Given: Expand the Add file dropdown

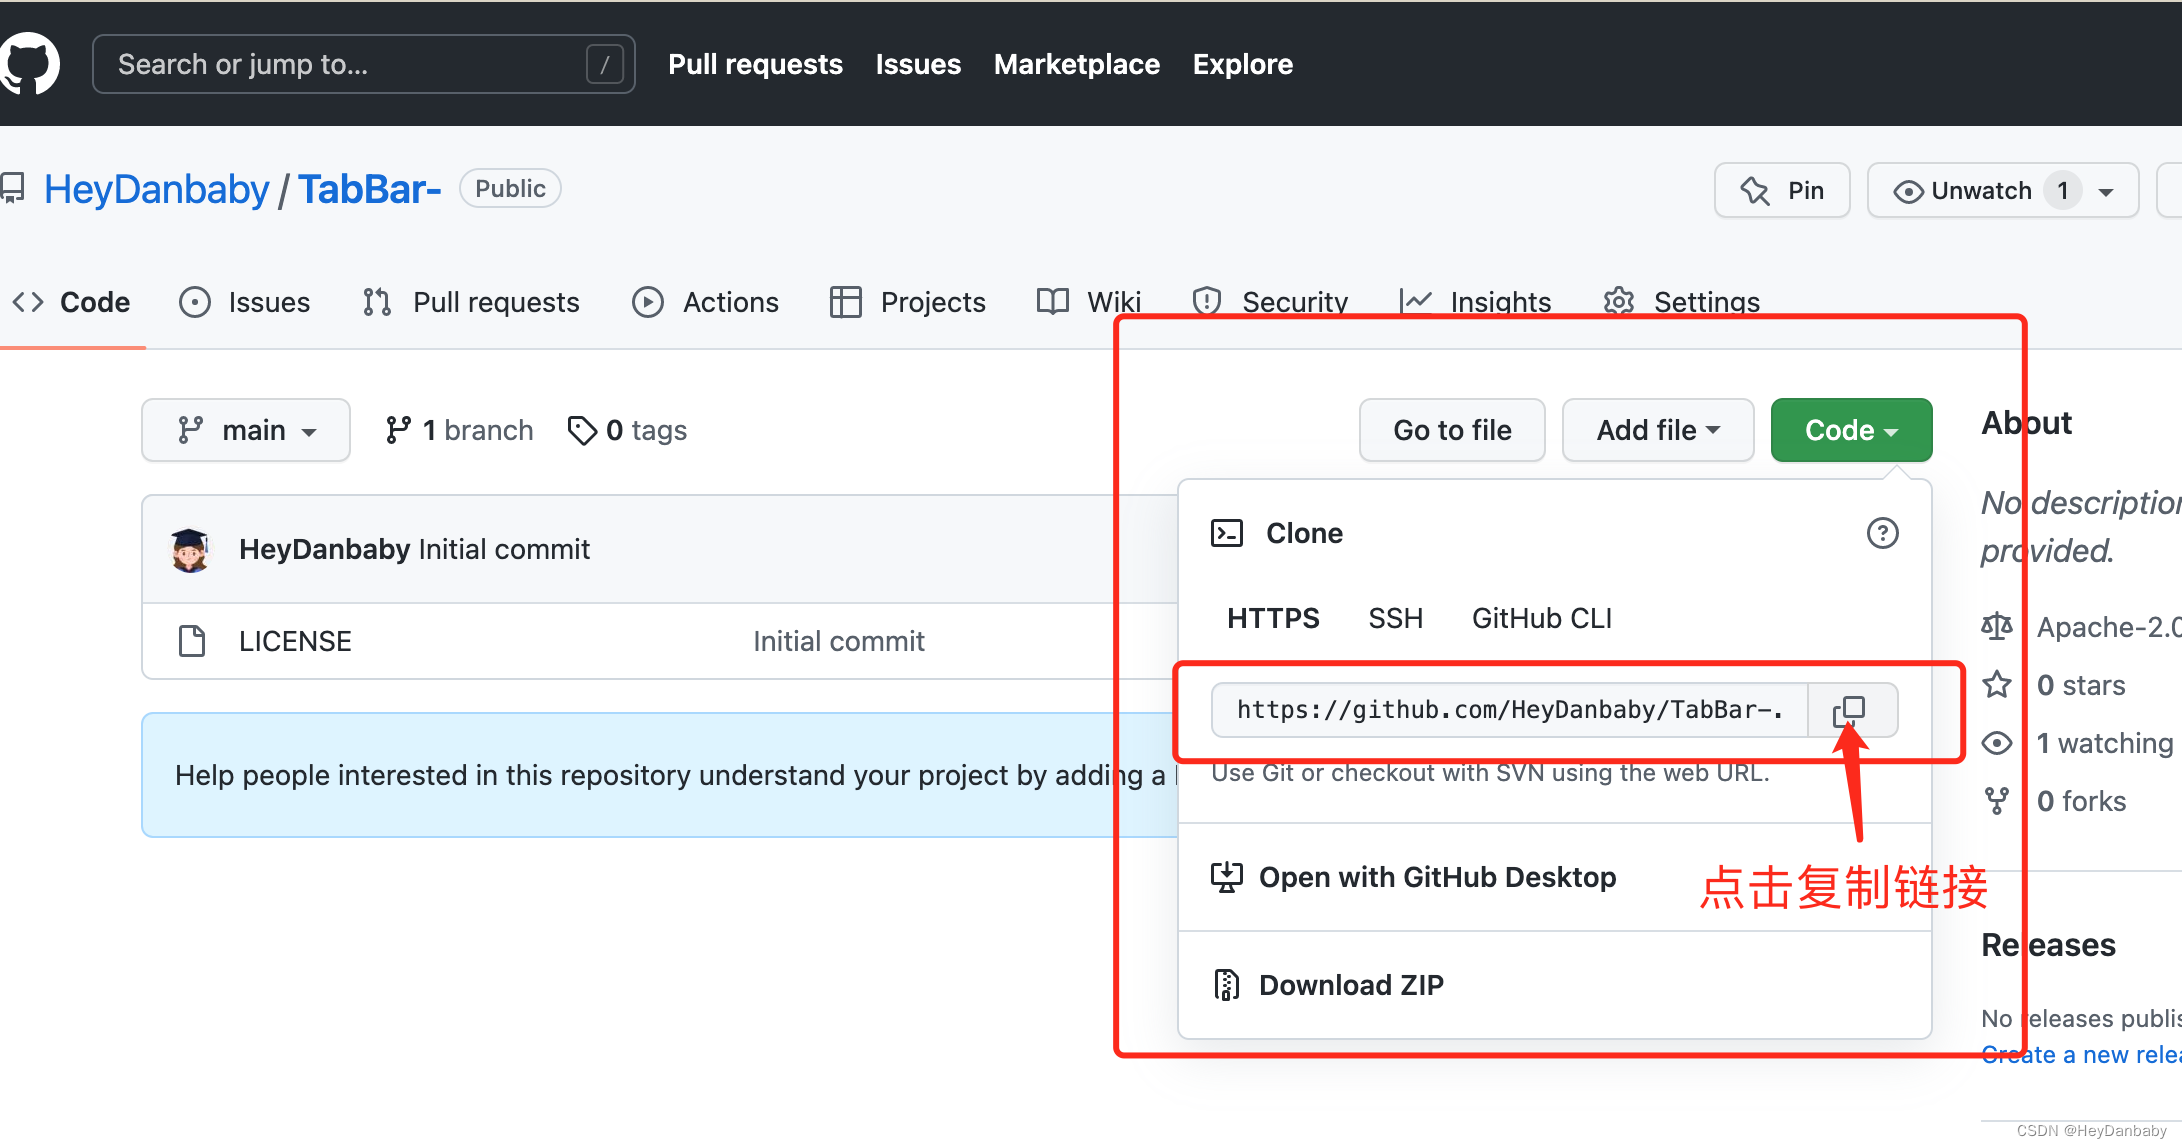Looking at the screenshot, I should (1658, 430).
